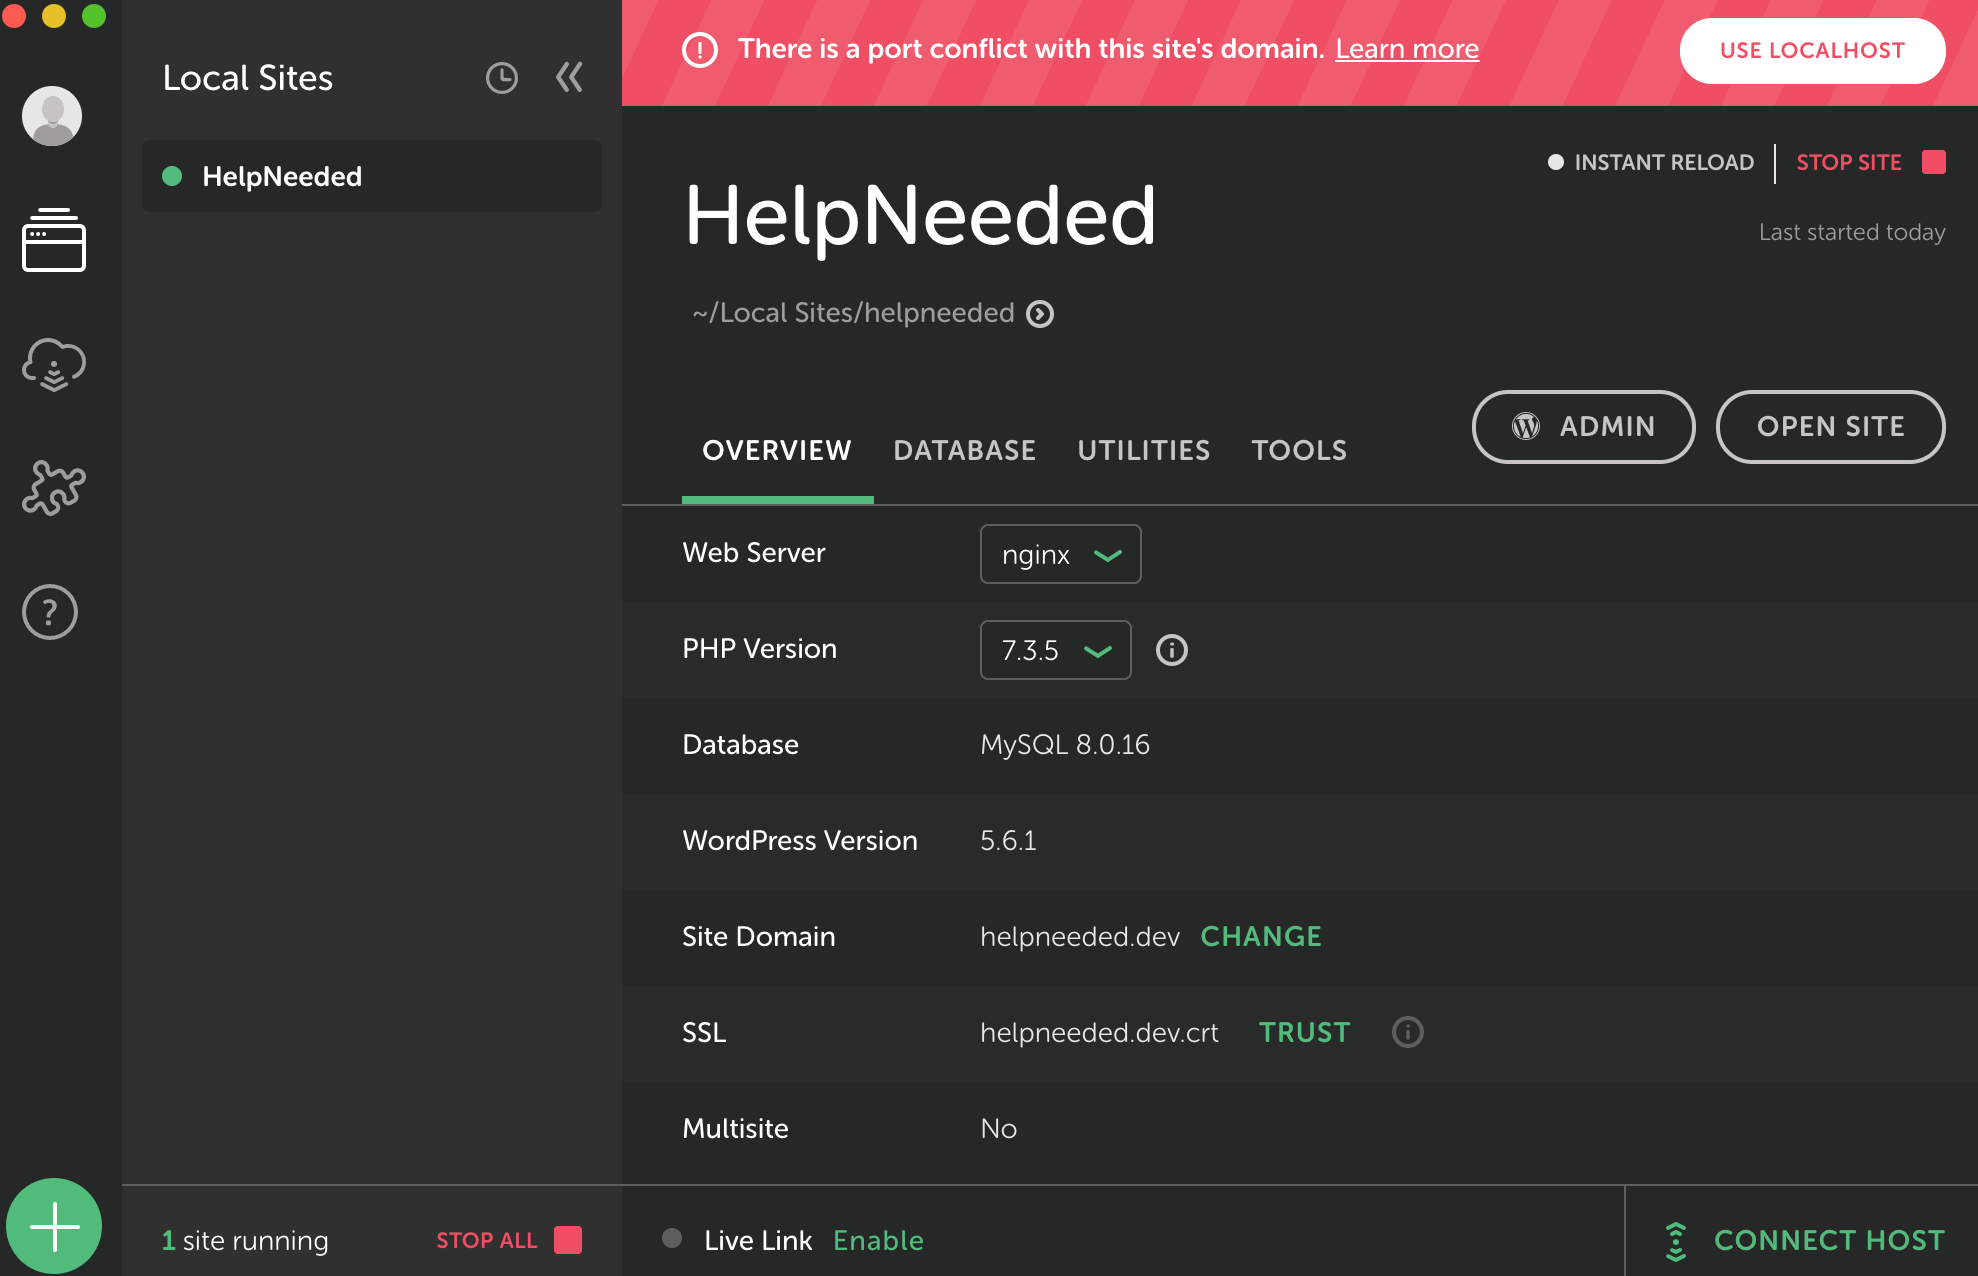1978x1276 pixels.
Task: Follow the Learn more link
Action: tap(1406, 49)
